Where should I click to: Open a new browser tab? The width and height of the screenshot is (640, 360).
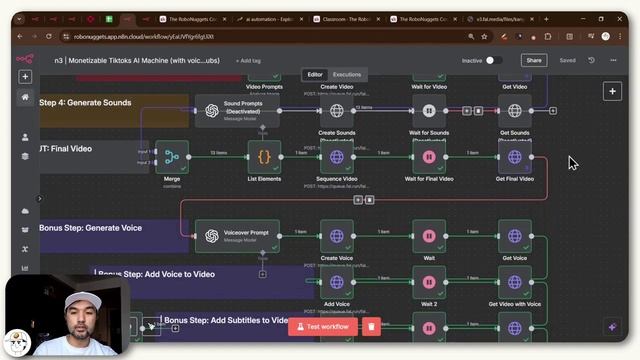pos(546,19)
